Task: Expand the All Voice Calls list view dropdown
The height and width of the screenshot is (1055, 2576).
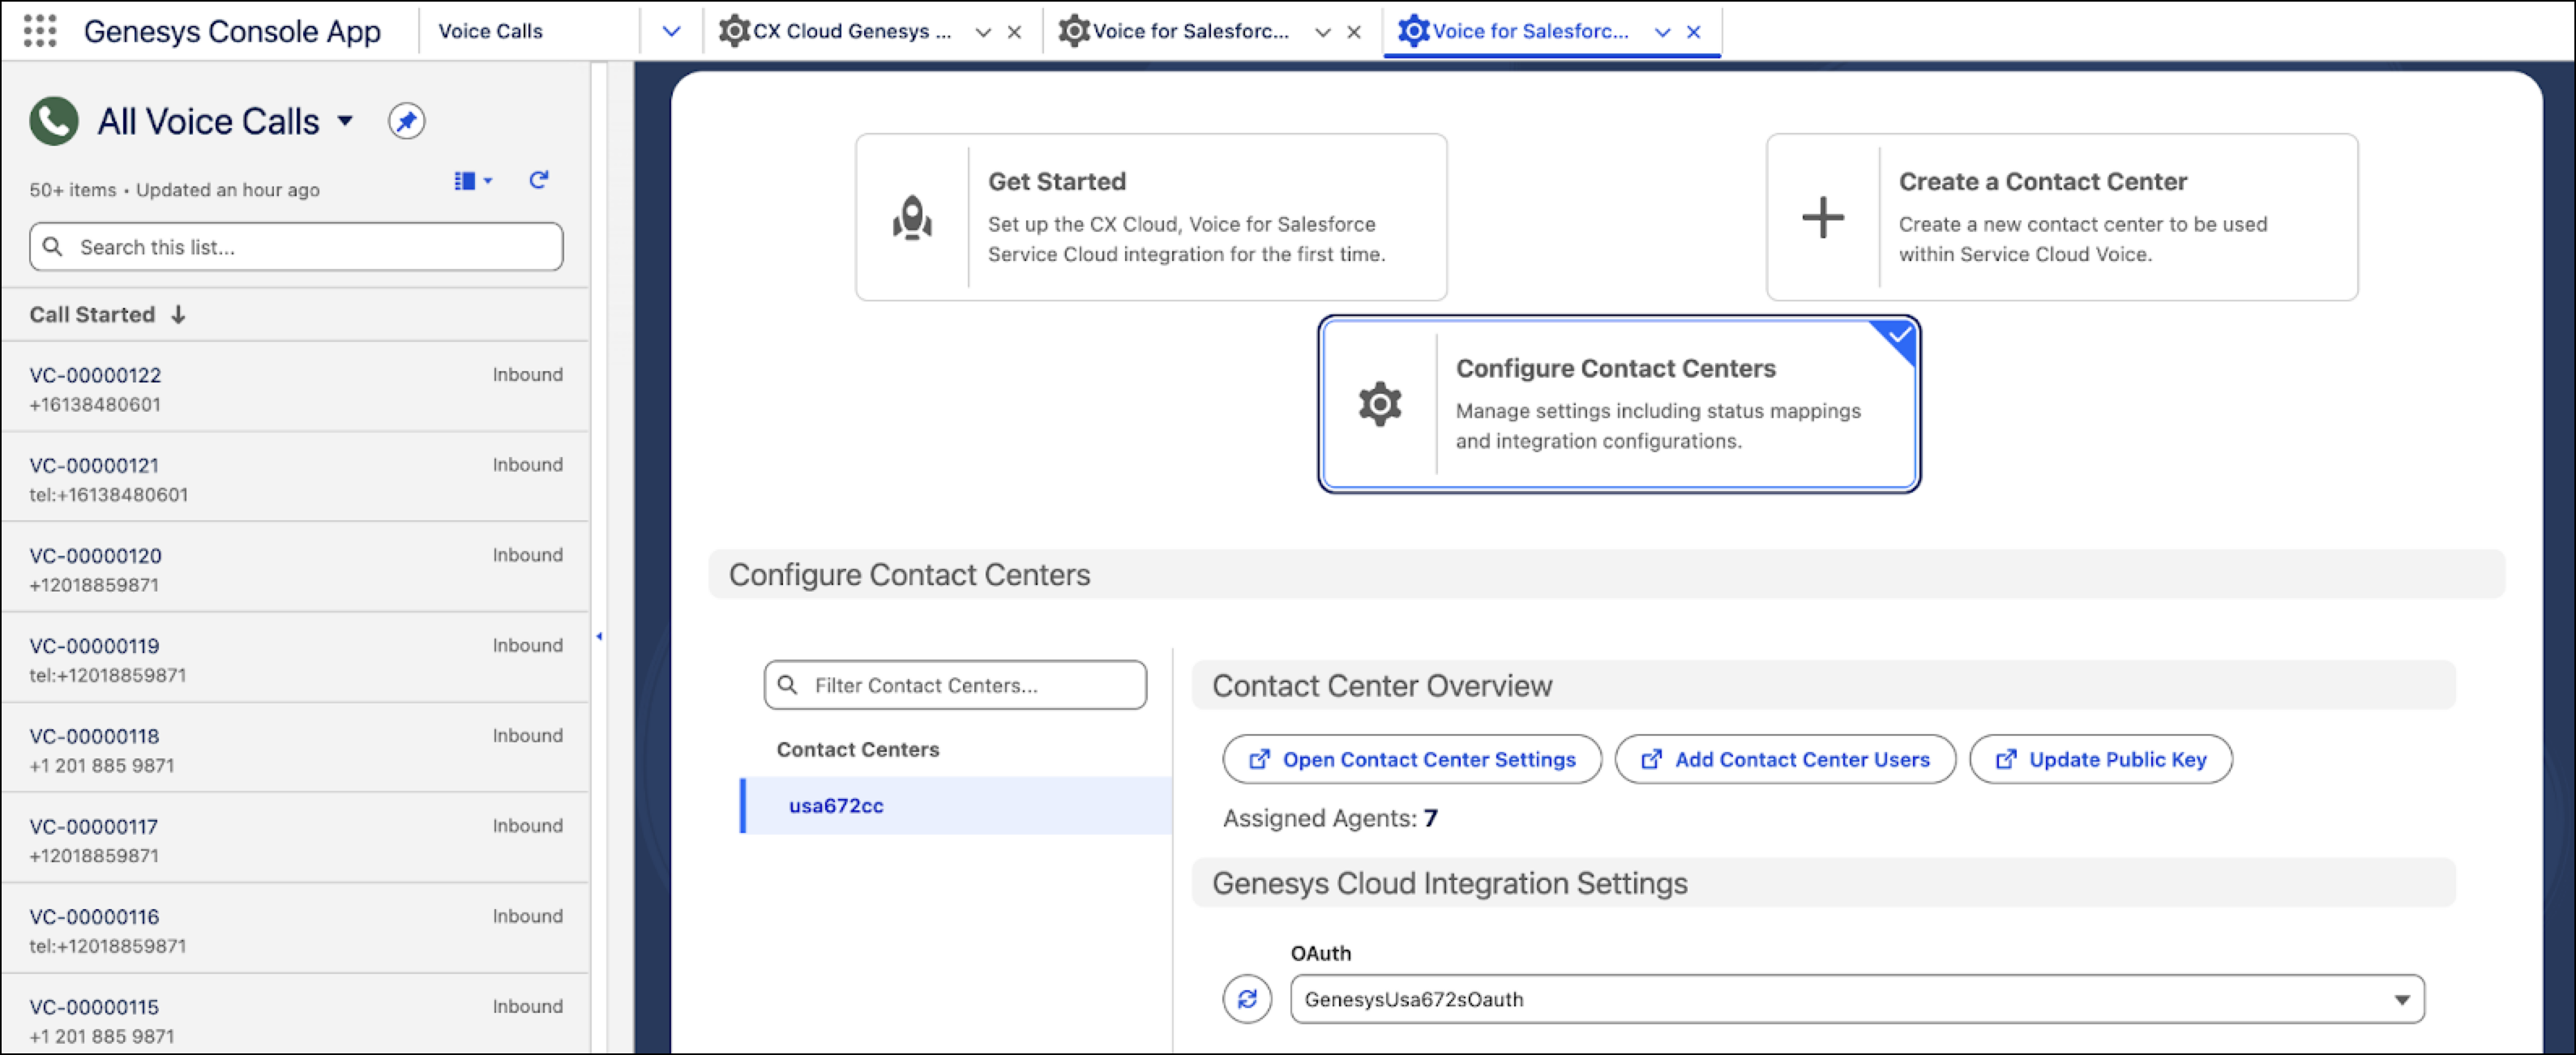Action: click(x=345, y=121)
